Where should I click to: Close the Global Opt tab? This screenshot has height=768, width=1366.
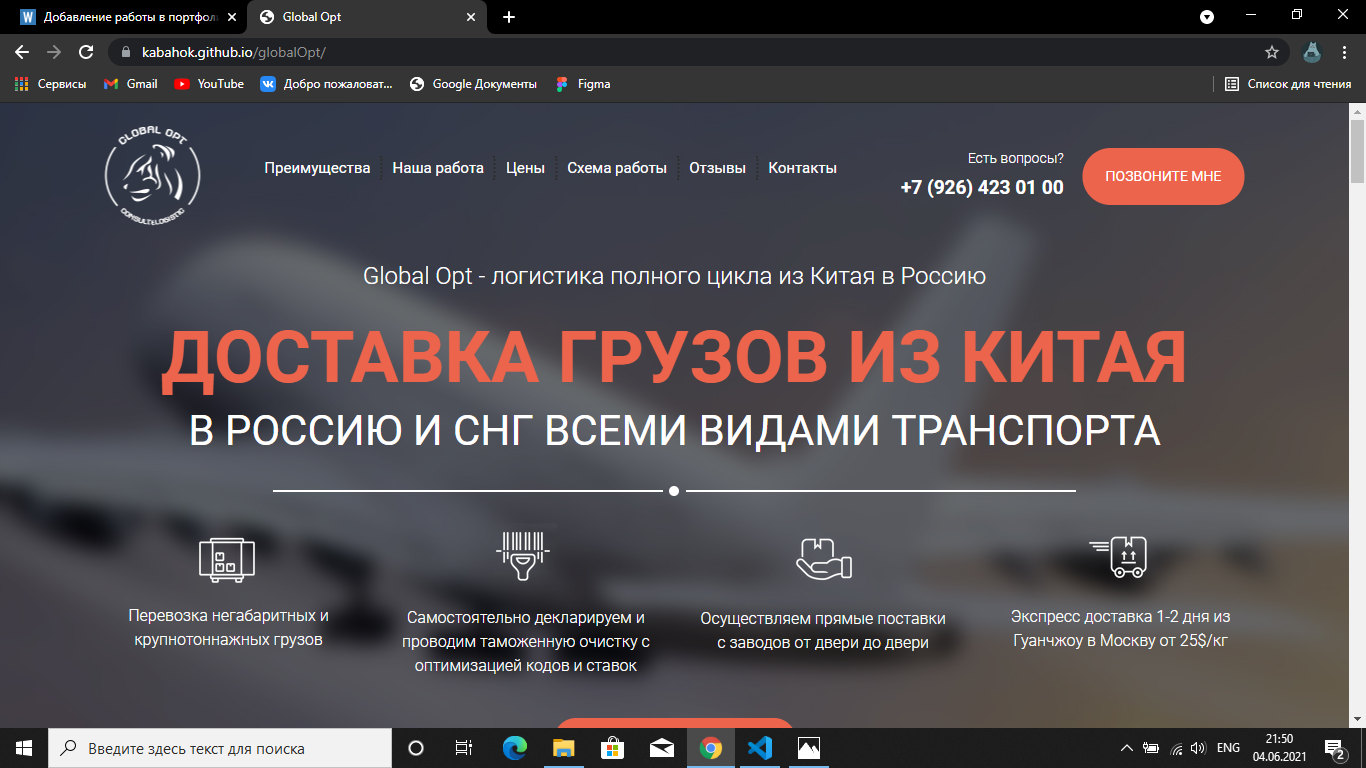point(471,17)
